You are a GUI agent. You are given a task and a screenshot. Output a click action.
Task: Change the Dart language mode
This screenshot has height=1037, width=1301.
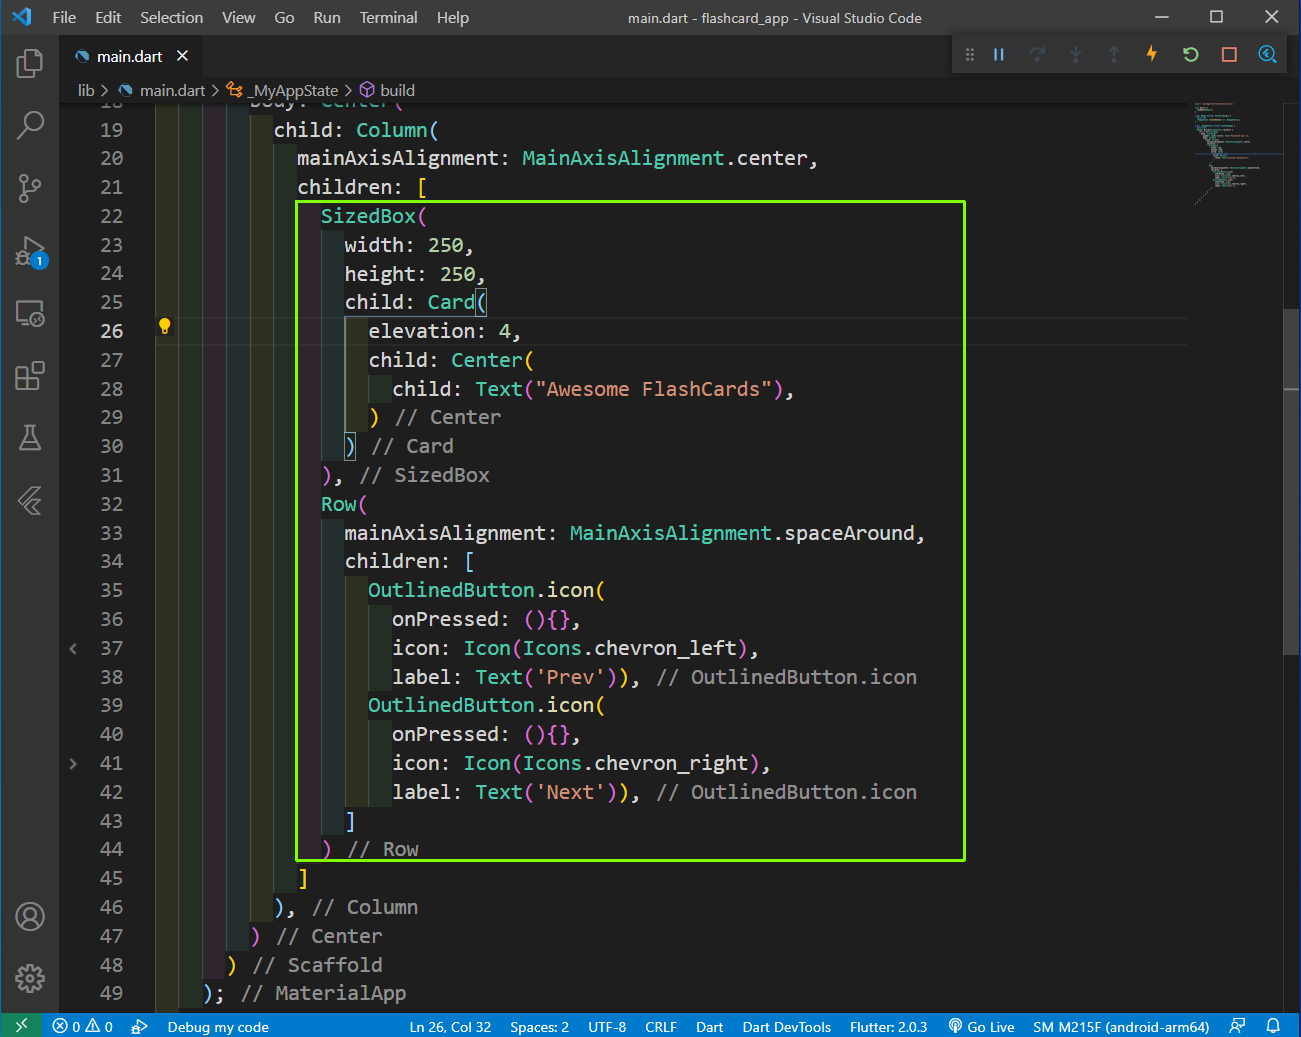pos(709,1026)
